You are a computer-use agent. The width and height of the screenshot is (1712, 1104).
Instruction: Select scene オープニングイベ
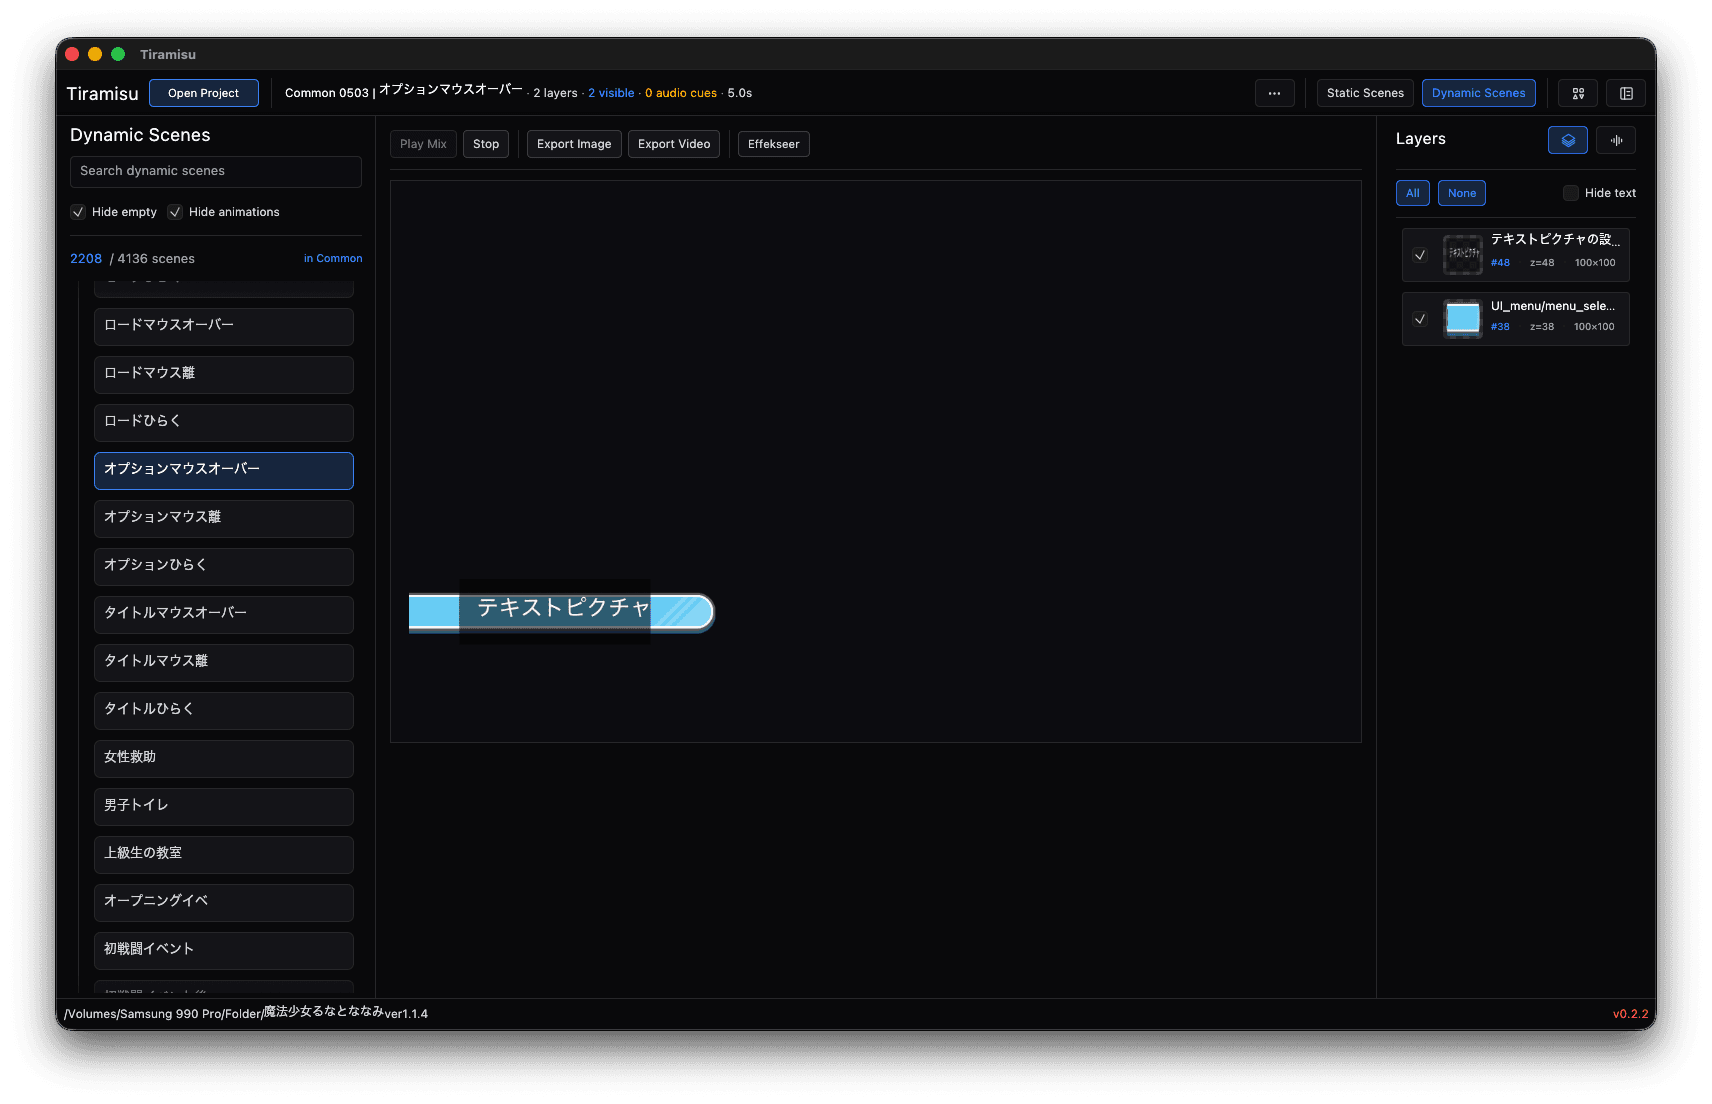pyautogui.click(x=224, y=903)
